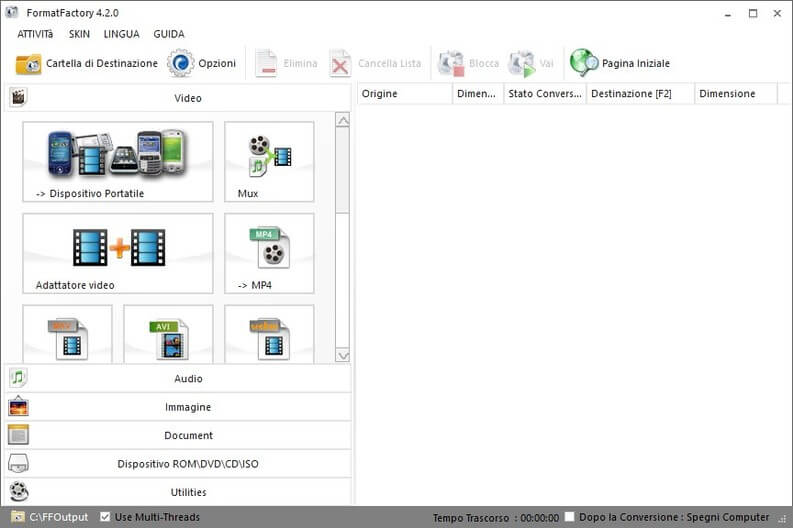Screen dimensions: 793x528
Task: Open the ATTIVITà menu
Action: 35,34
